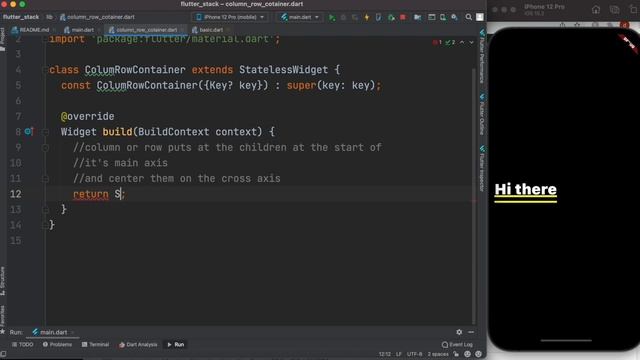
Task: Toggle read-only lock icon in status bar
Action: point(456,354)
